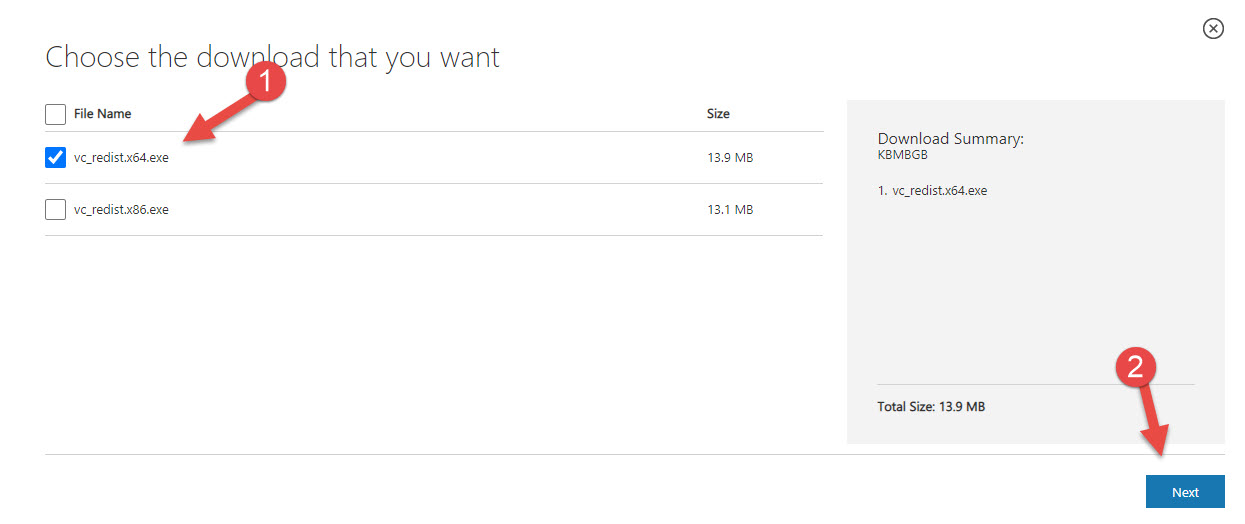Click the vc_redist.x86.exe file name

point(121,210)
